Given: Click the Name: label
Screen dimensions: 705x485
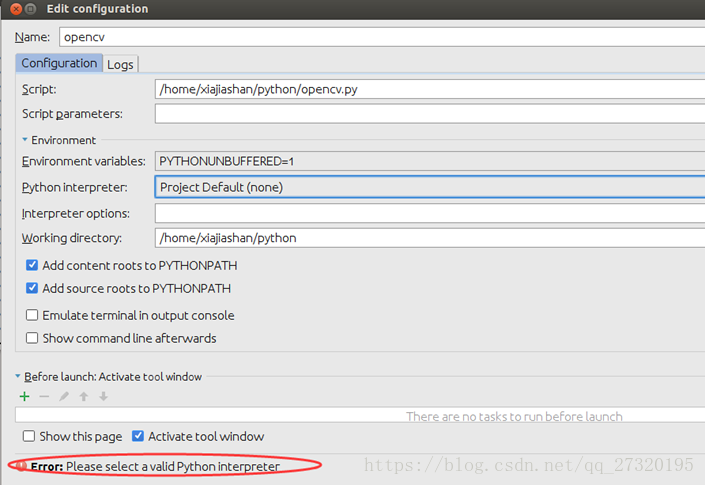Looking at the screenshot, I should 32,37.
